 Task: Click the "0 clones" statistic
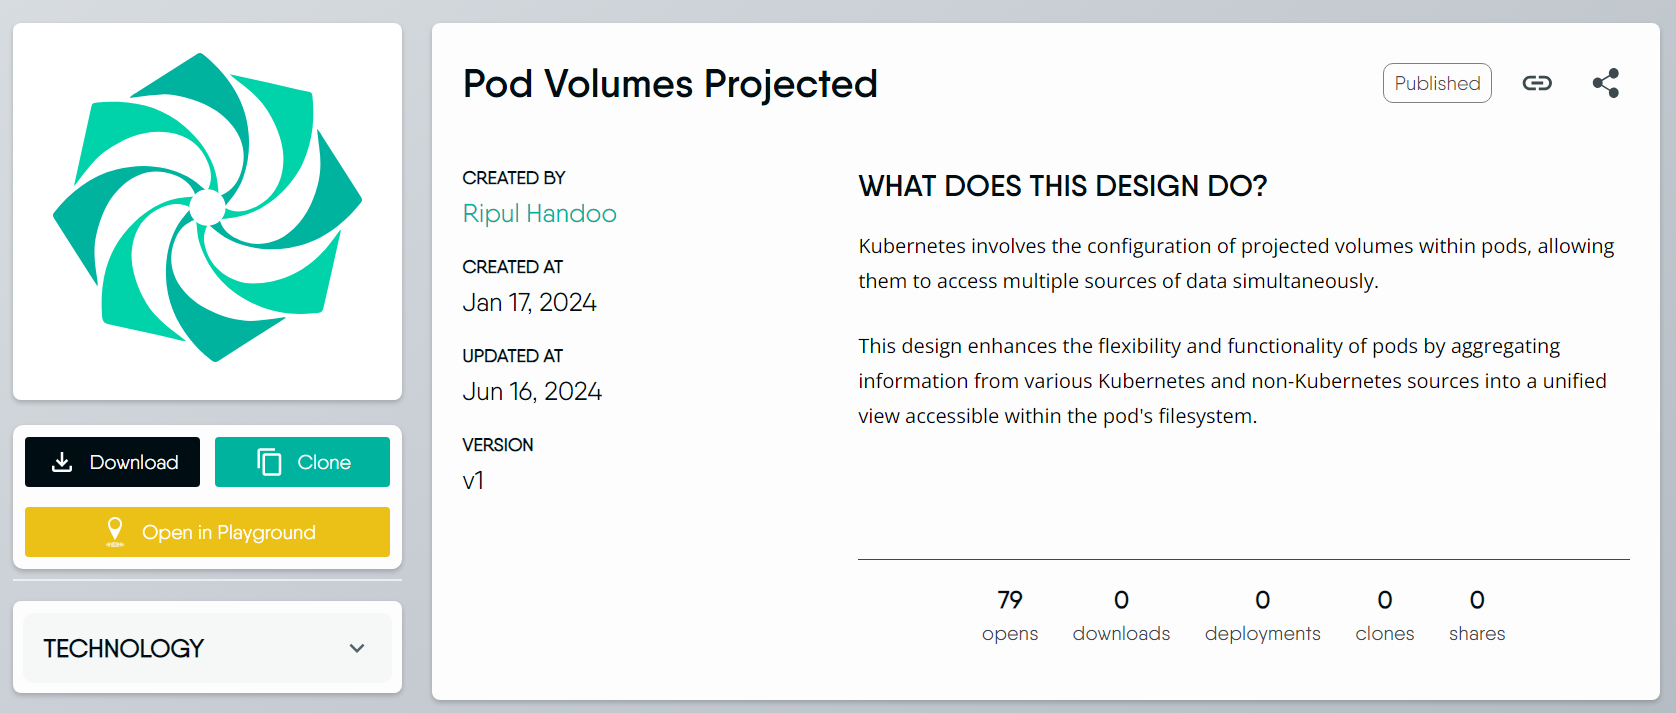pyautogui.click(x=1384, y=614)
